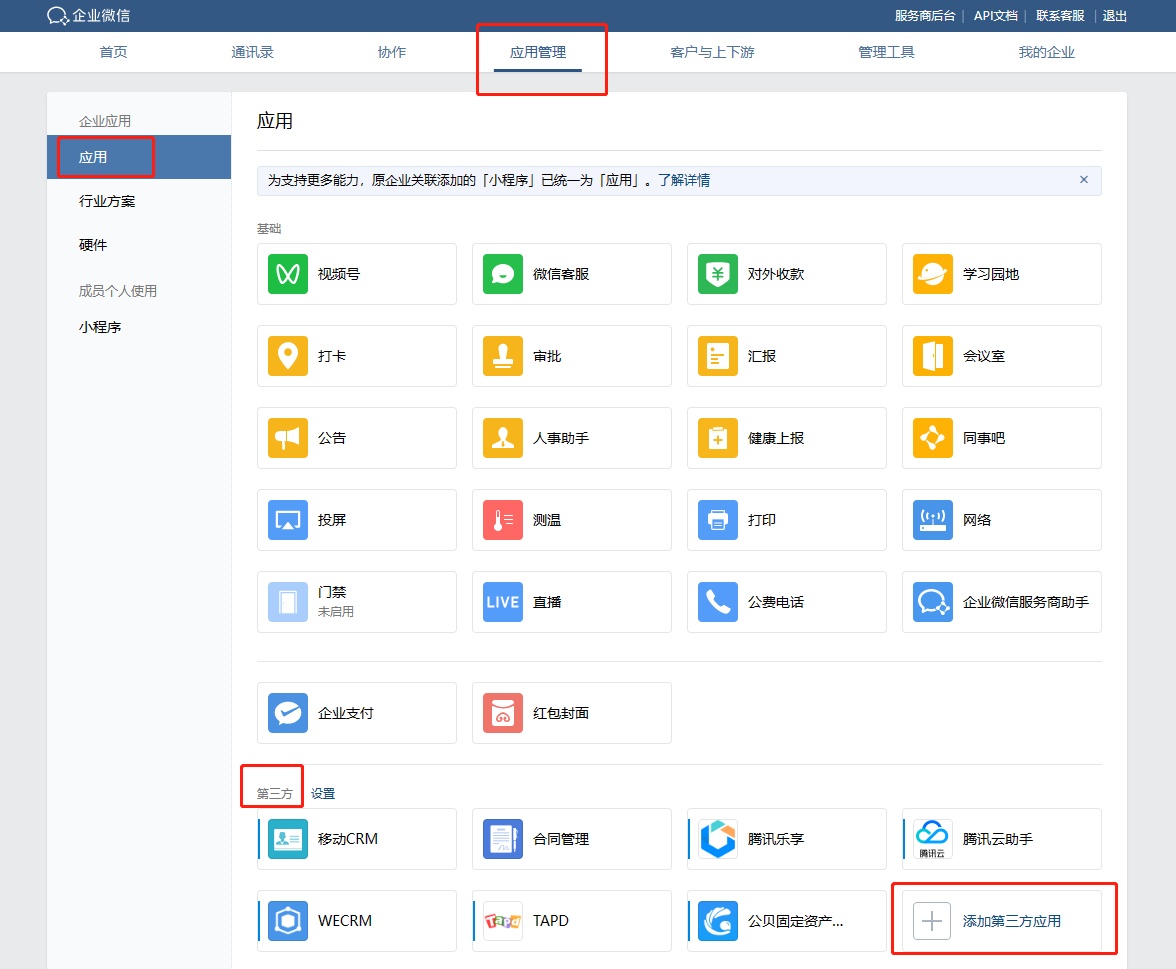Click the 设置 link beside 第三方
The image size is (1176, 969).
[322, 794]
